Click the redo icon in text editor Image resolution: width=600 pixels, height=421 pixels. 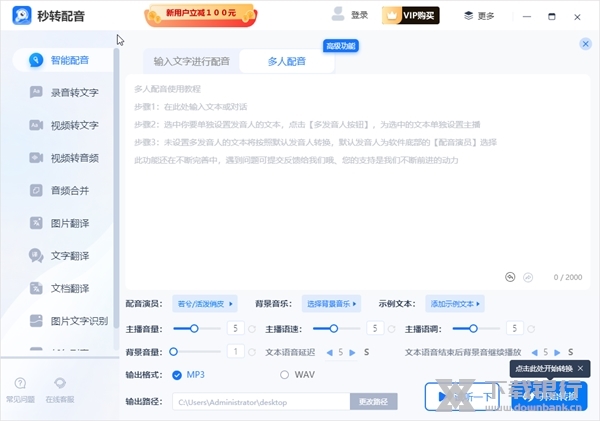[528, 277]
